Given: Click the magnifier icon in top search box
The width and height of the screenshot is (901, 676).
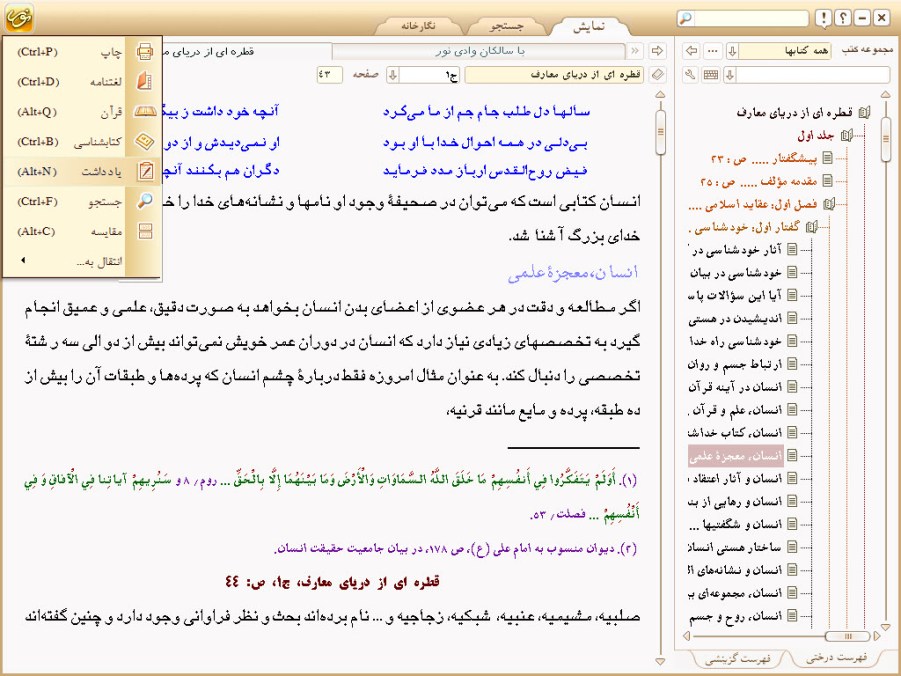Looking at the screenshot, I should coord(686,18).
